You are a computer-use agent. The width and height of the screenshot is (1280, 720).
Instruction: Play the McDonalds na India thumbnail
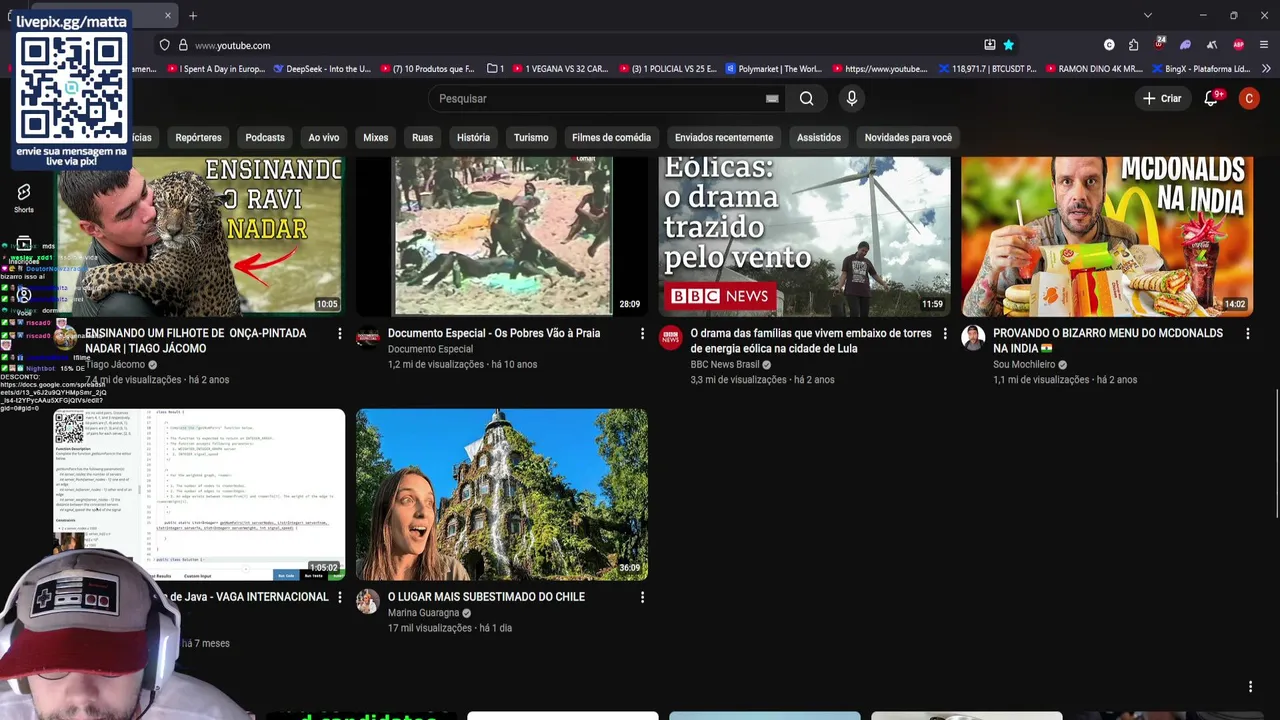pos(1107,236)
